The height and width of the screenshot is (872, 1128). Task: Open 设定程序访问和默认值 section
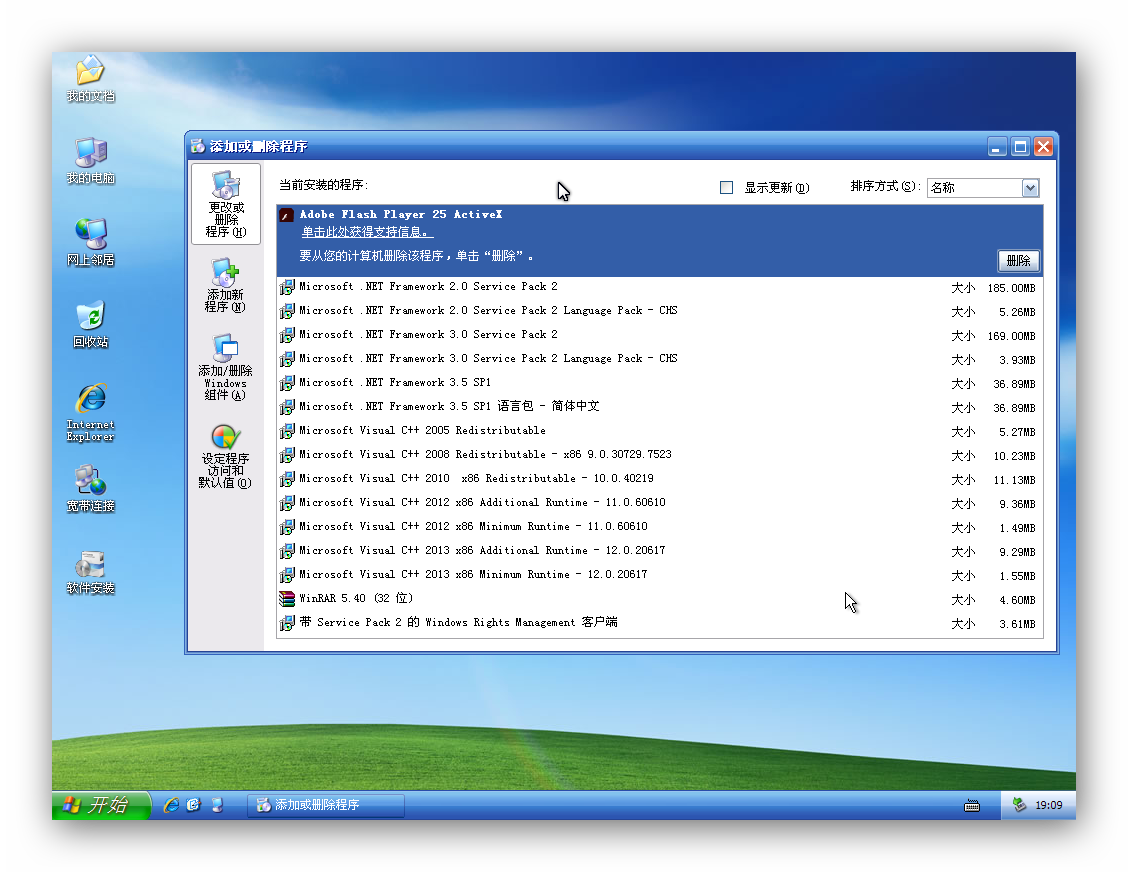click(225, 456)
